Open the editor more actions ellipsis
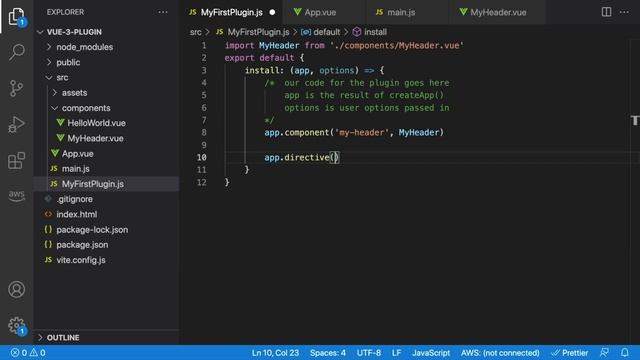Image resolution: width=640 pixels, height=360 pixels. [624, 12]
